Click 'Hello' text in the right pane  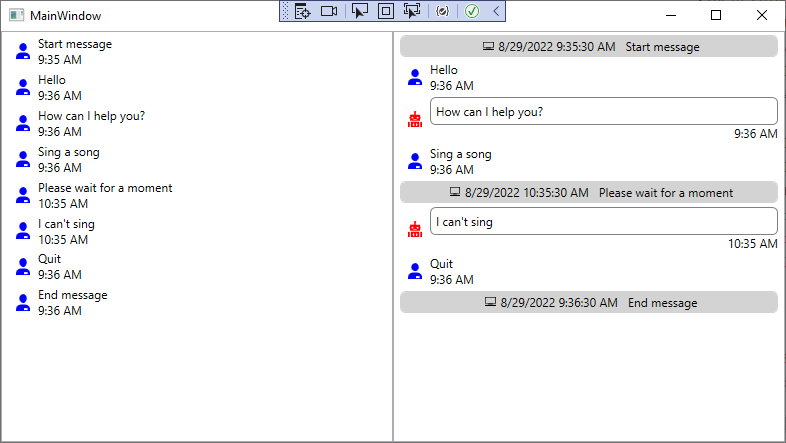[x=444, y=70]
